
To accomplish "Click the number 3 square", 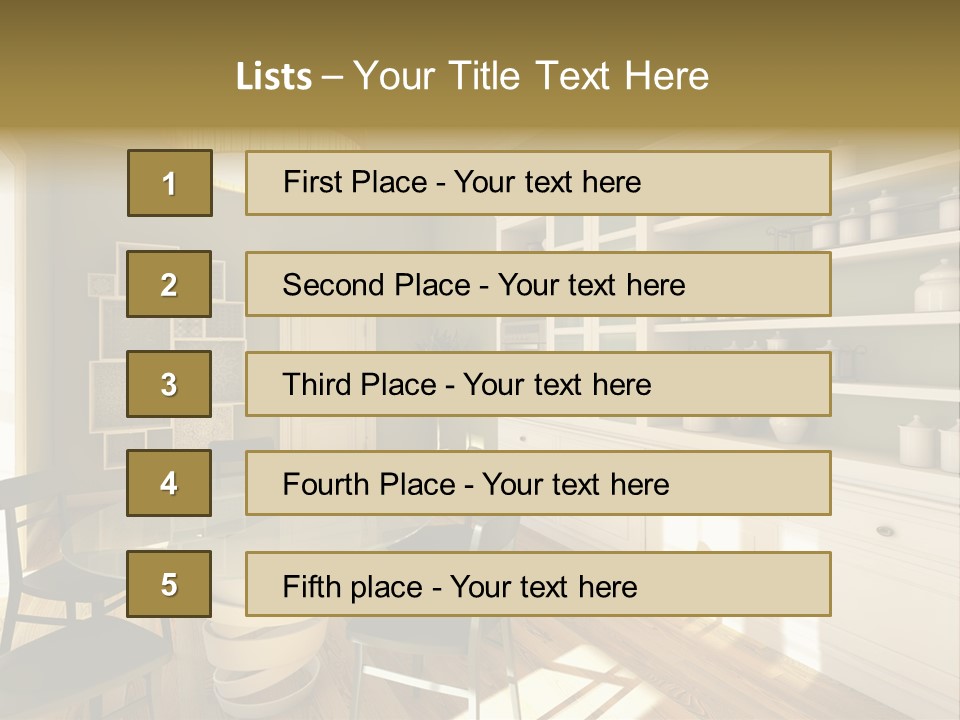I will (x=169, y=384).
